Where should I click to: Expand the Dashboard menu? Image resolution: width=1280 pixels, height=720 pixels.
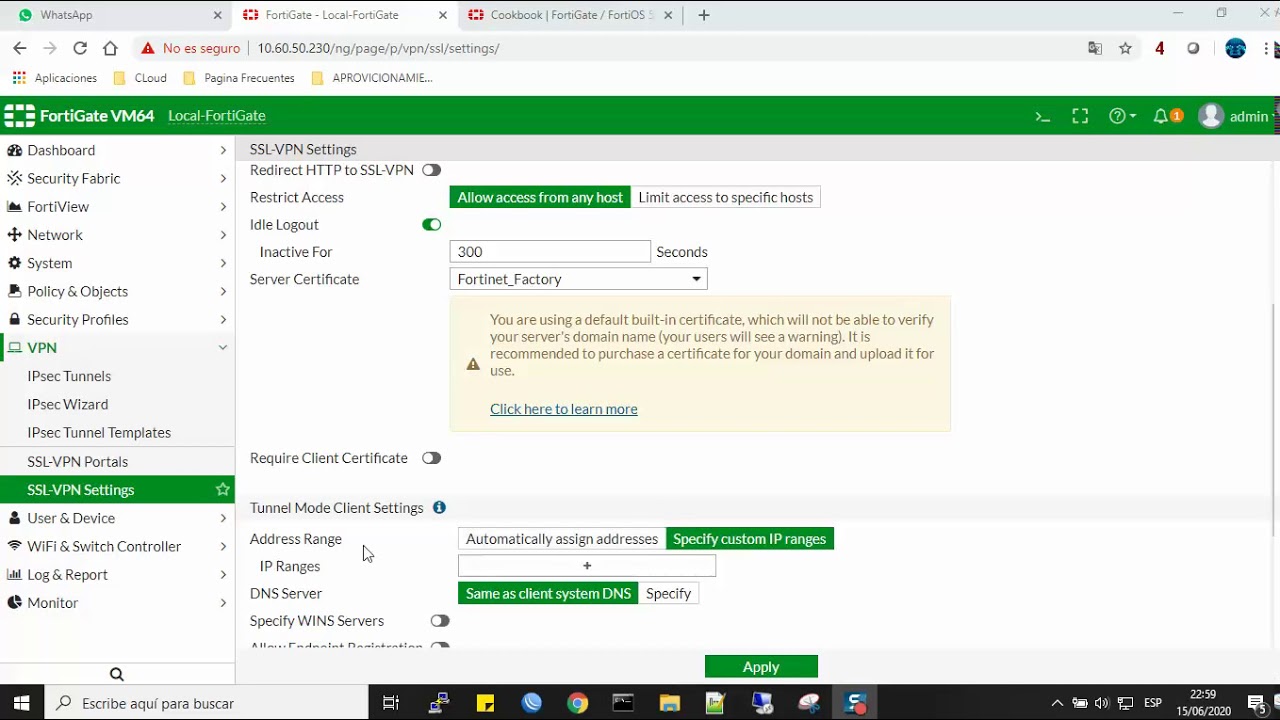click(117, 150)
